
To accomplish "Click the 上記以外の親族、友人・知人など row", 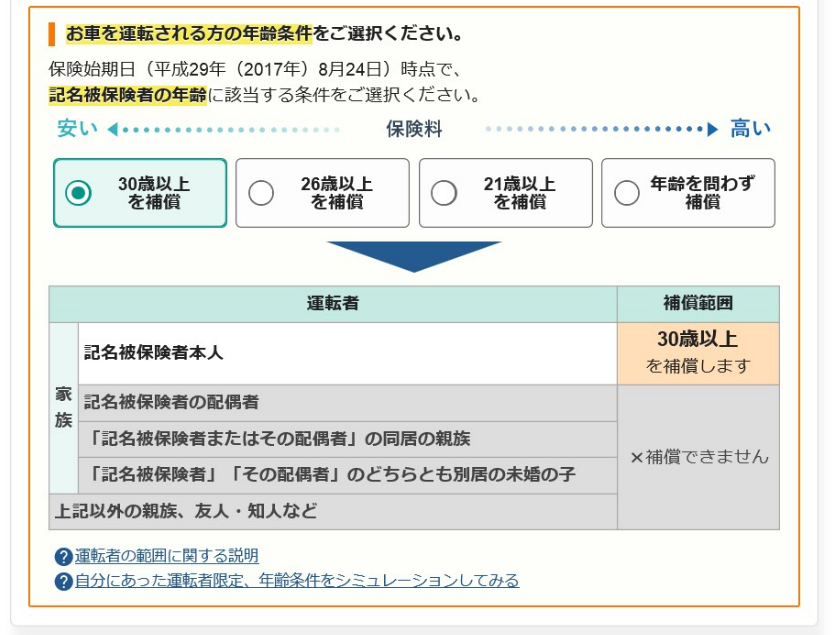I will (333, 512).
